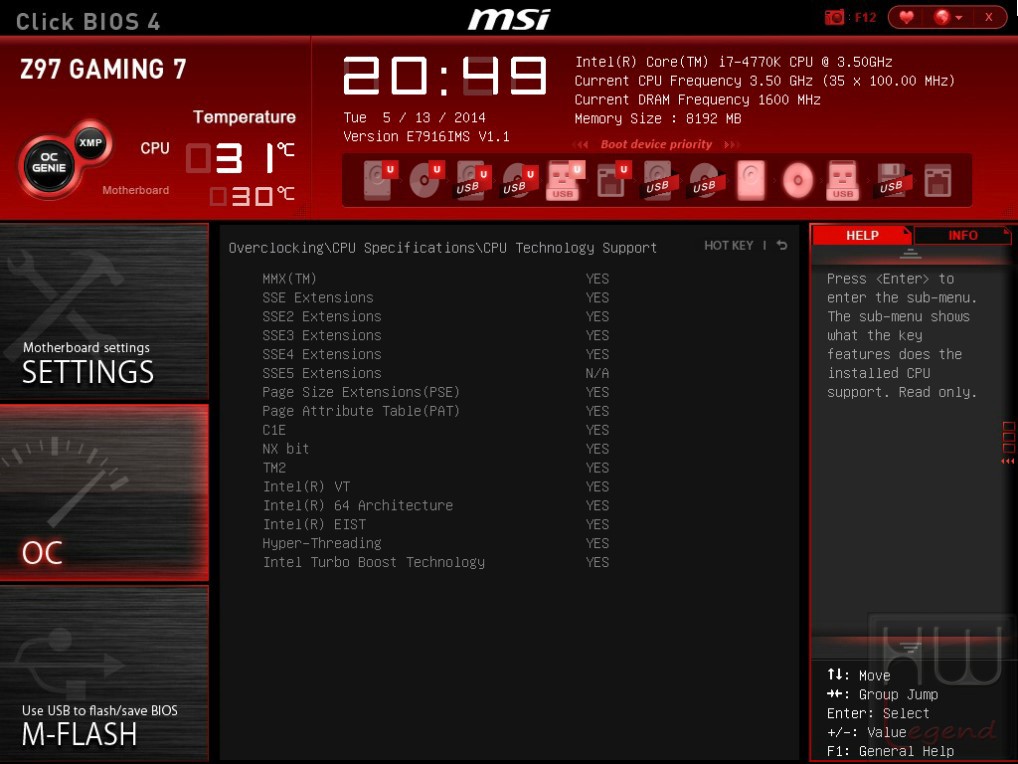Open the language globe dropdown
The width and height of the screenshot is (1018, 764).
(947, 17)
